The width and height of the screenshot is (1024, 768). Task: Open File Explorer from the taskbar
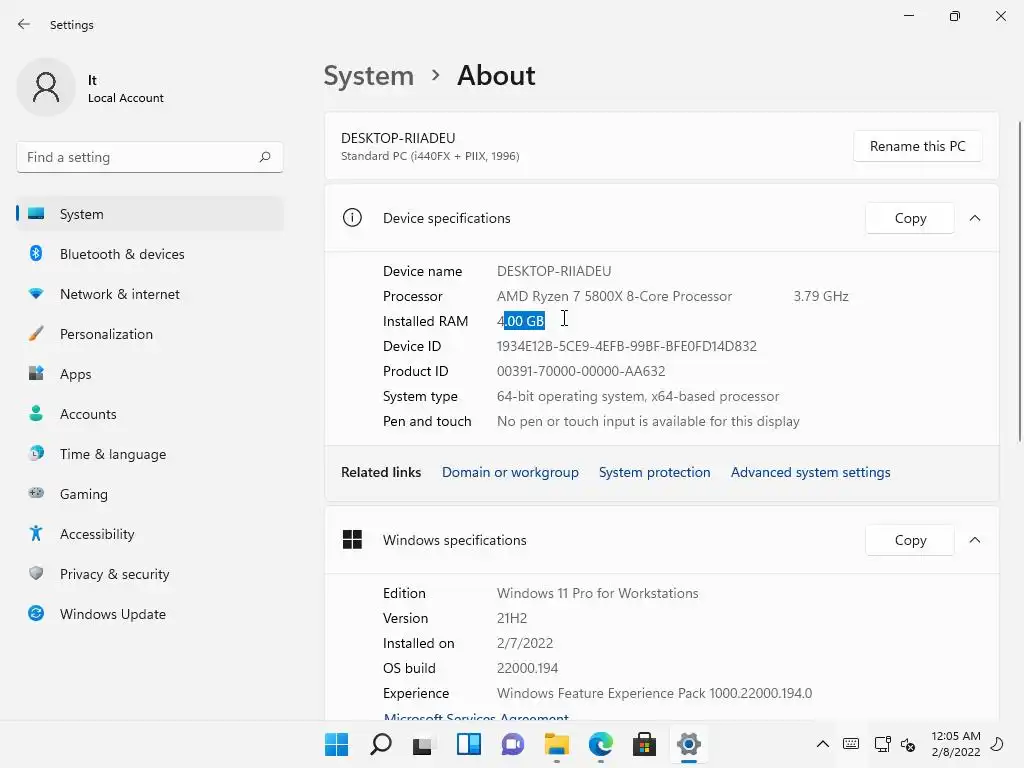pyautogui.click(x=556, y=744)
